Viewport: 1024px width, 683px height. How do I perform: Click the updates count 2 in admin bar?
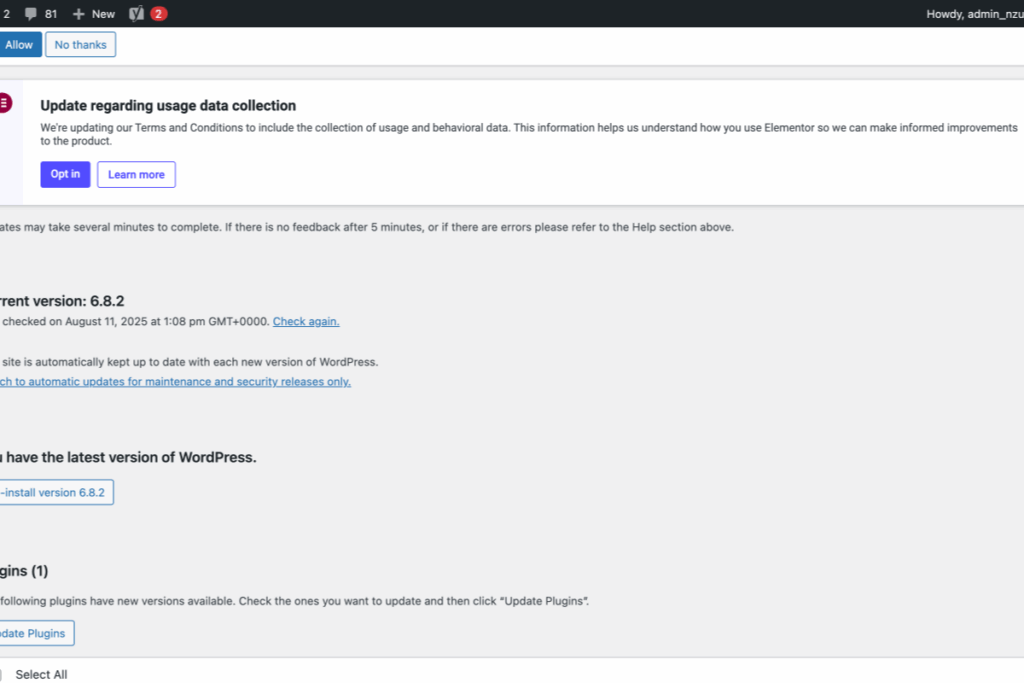[7, 14]
